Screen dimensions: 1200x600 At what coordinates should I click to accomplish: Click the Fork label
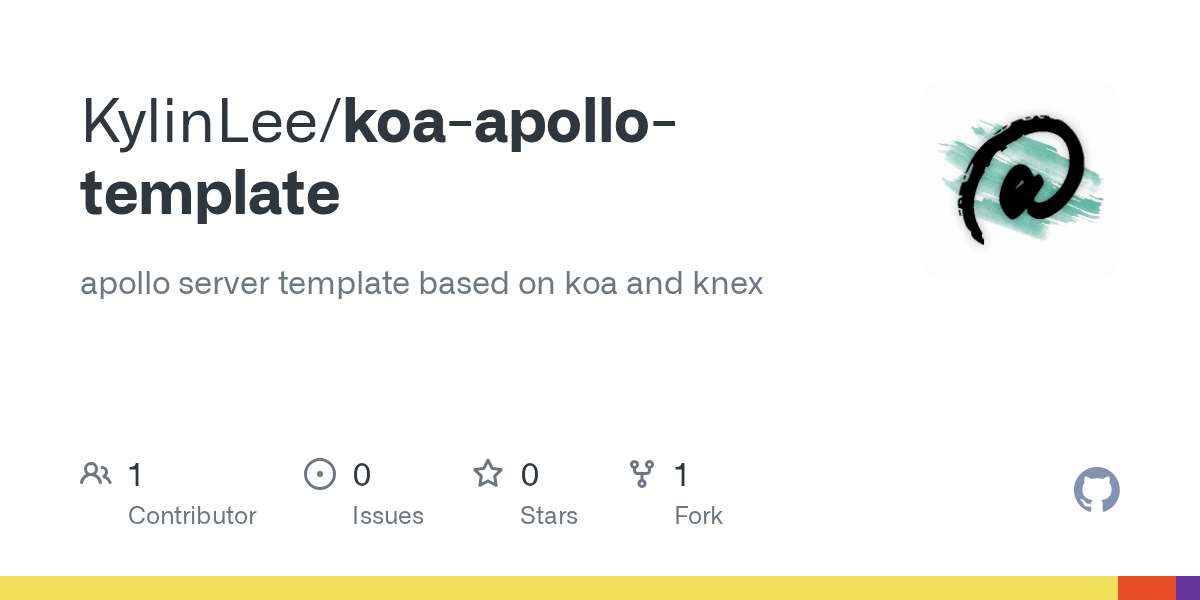click(698, 516)
